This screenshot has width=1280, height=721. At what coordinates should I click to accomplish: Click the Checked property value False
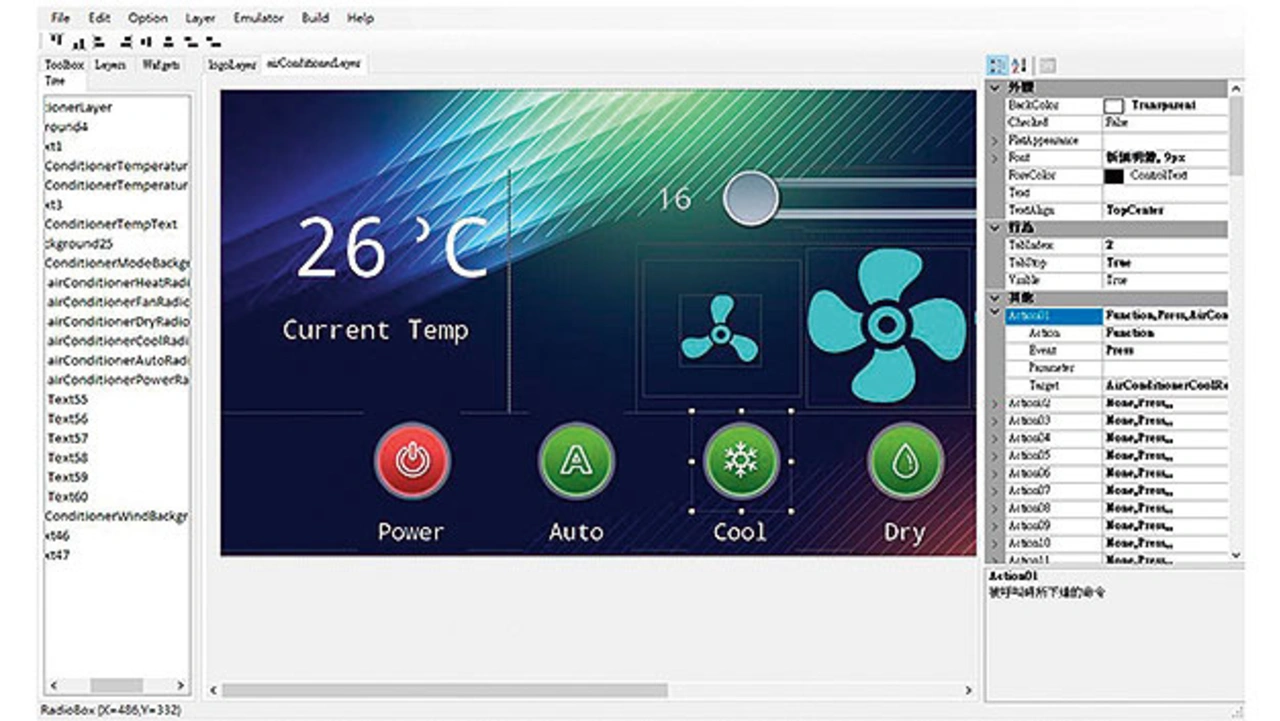(x=1165, y=122)
